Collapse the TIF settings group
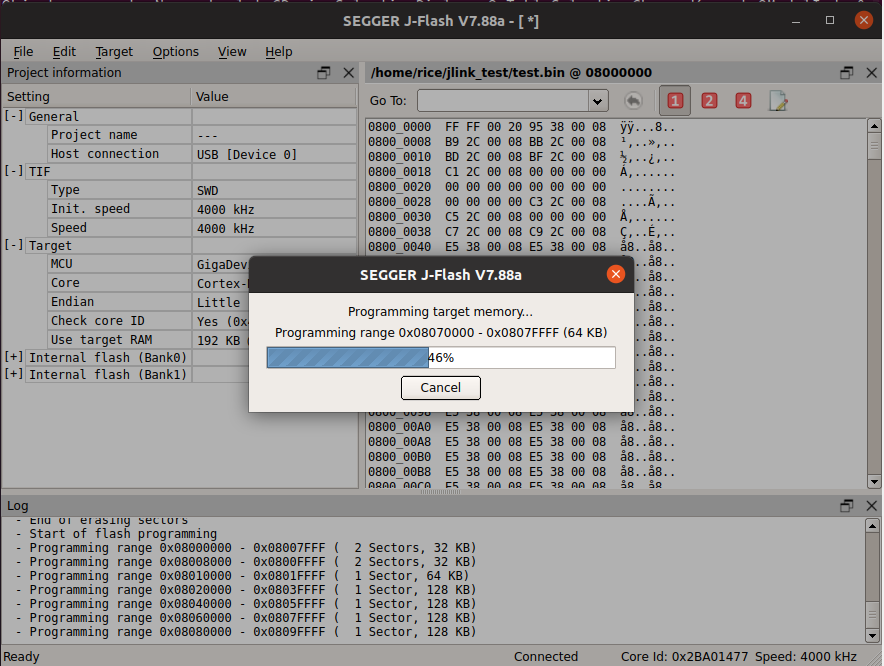884x666 pixels. (14, 171)
